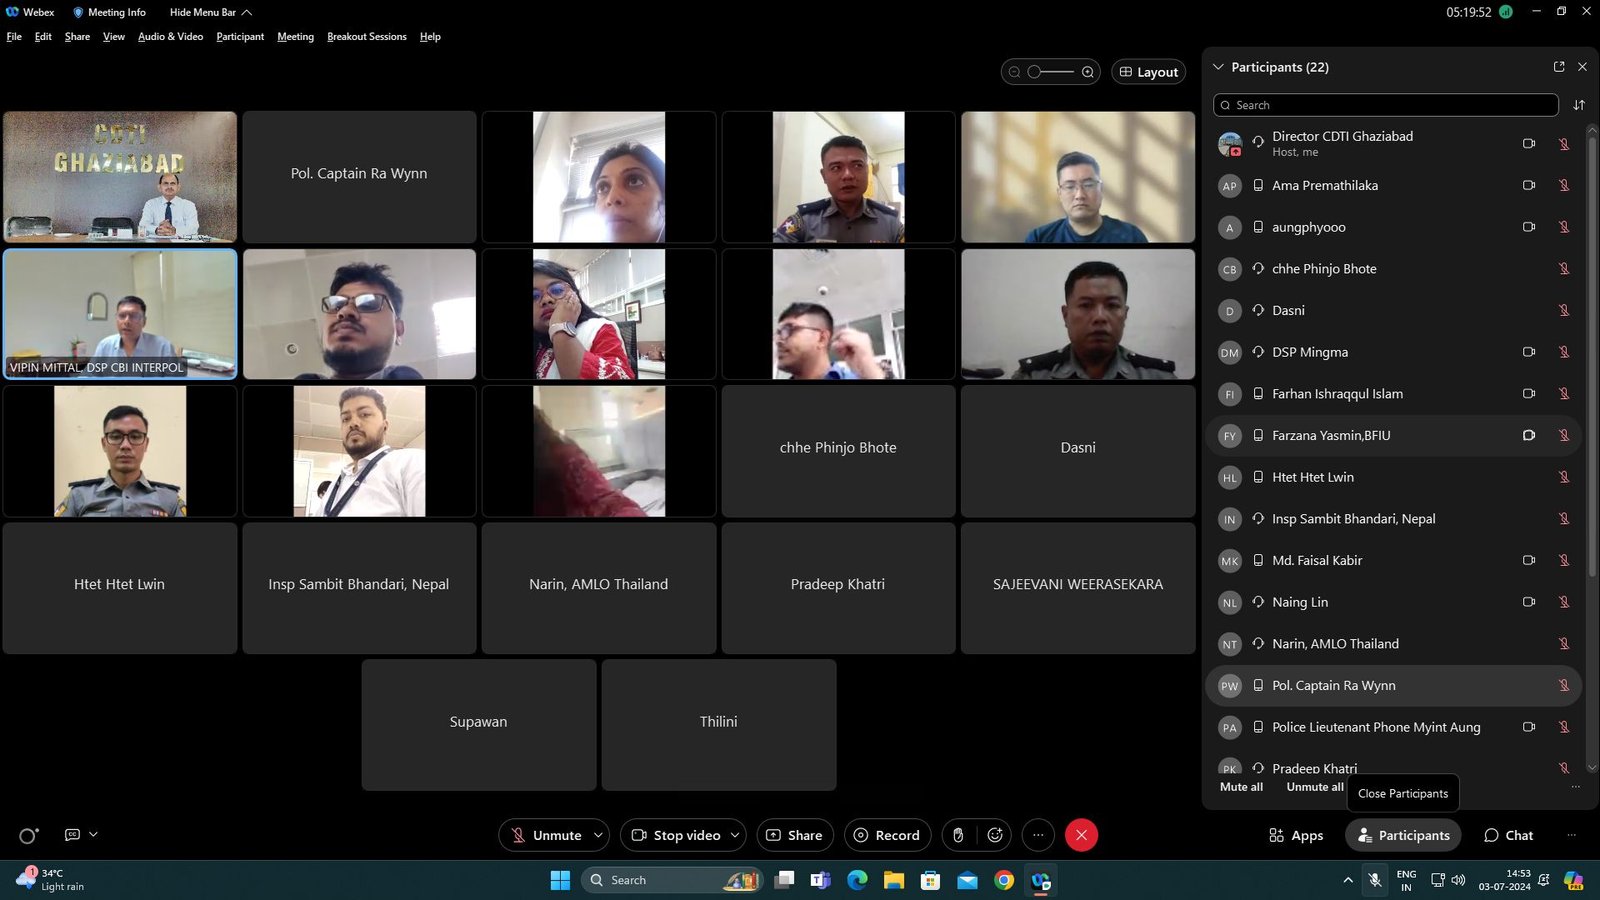Click the sort participants icon
Image resolution: width=1600 pixels, height=900 pixels.
pos(1579,105)
